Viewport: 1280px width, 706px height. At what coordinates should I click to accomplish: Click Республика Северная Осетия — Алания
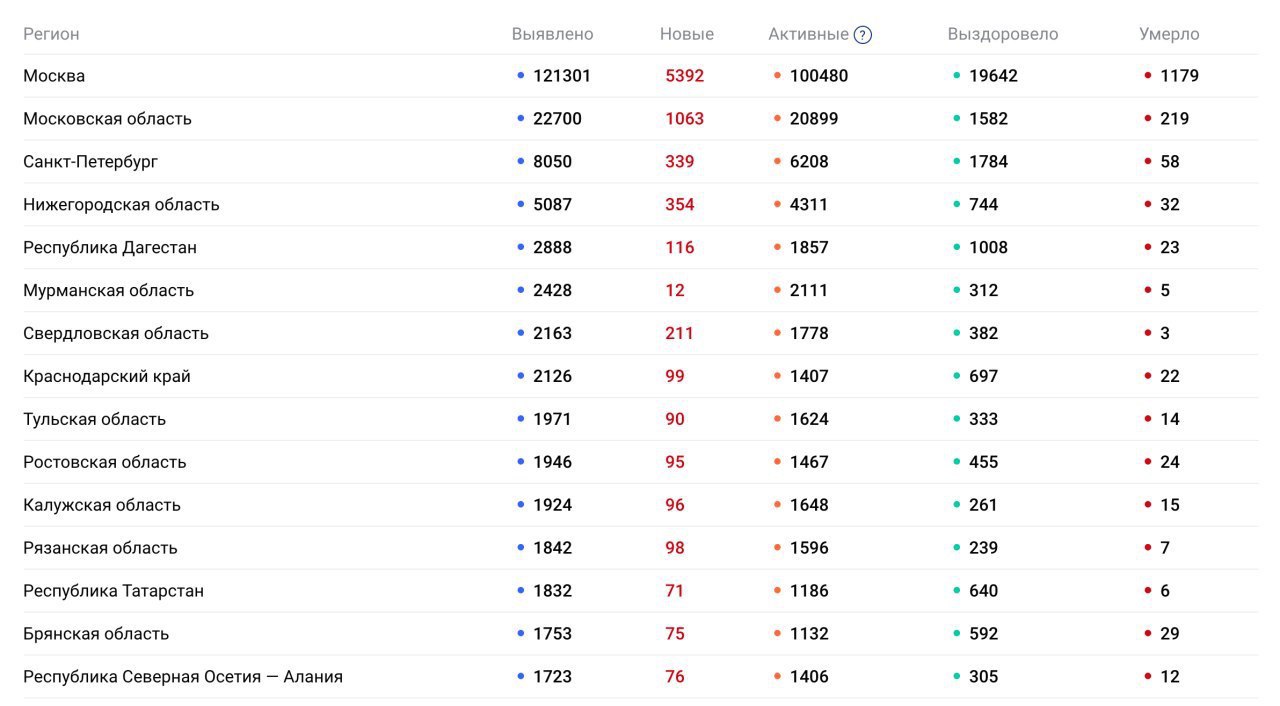pyautogui.click(x=183, y=677)
